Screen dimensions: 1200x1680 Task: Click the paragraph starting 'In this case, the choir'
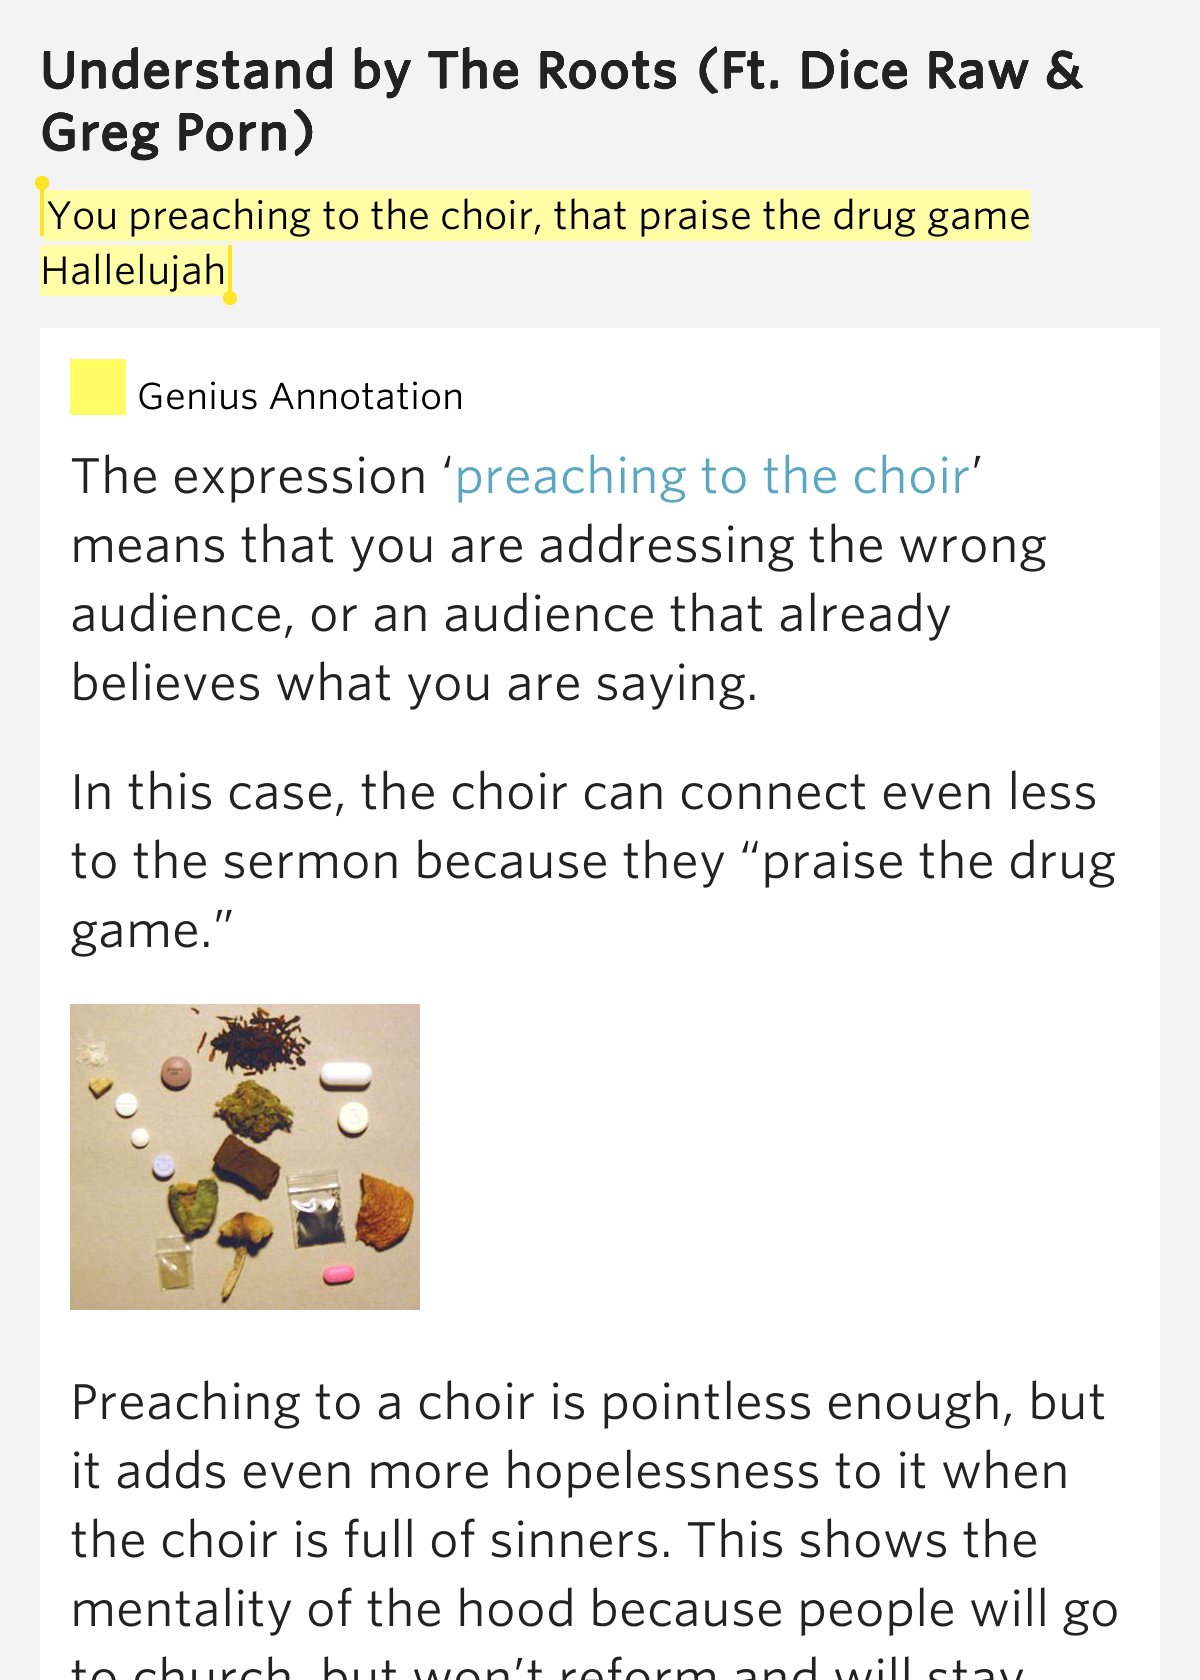click(594, 861)
